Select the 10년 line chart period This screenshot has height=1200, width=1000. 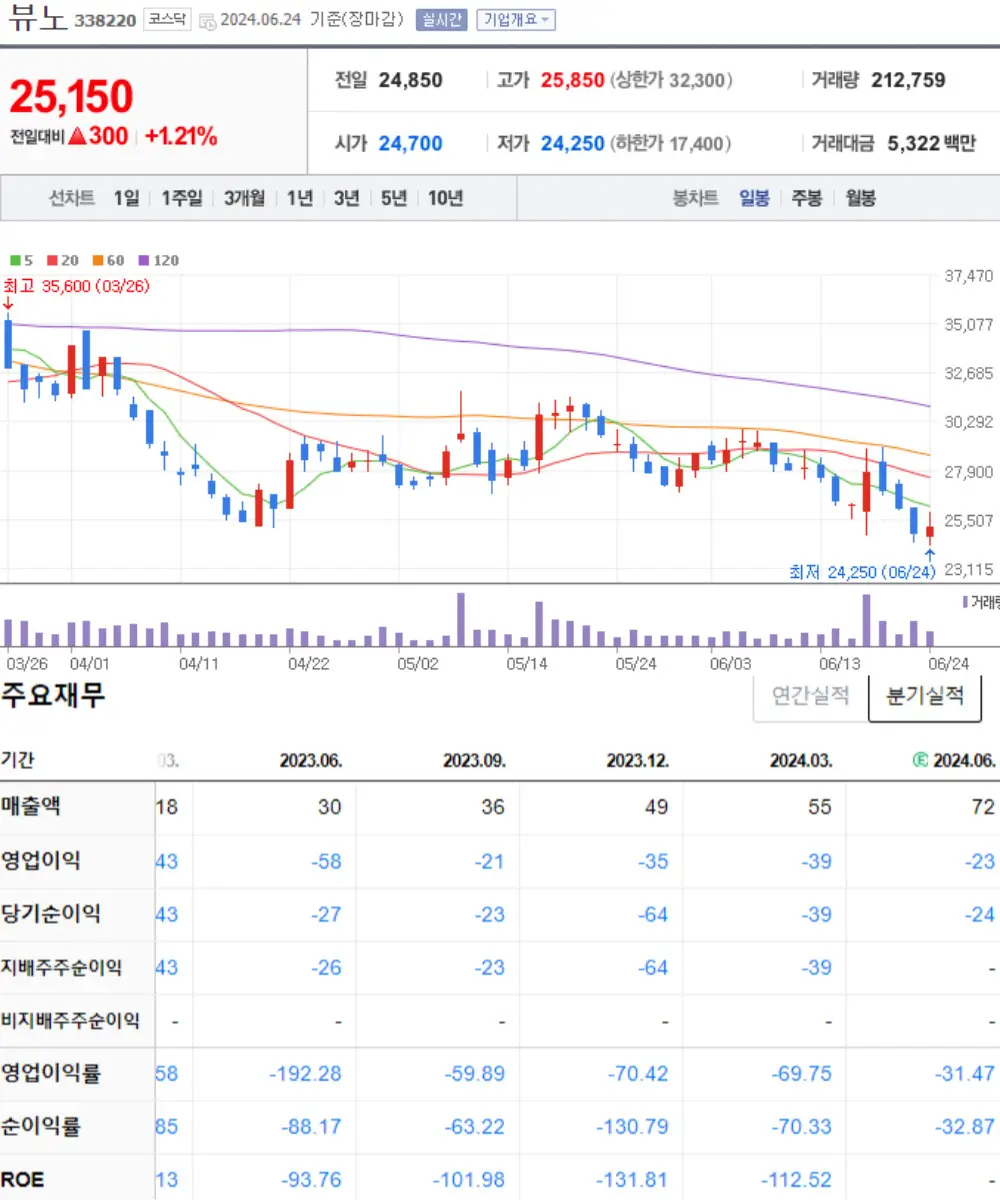click(445, 198)
